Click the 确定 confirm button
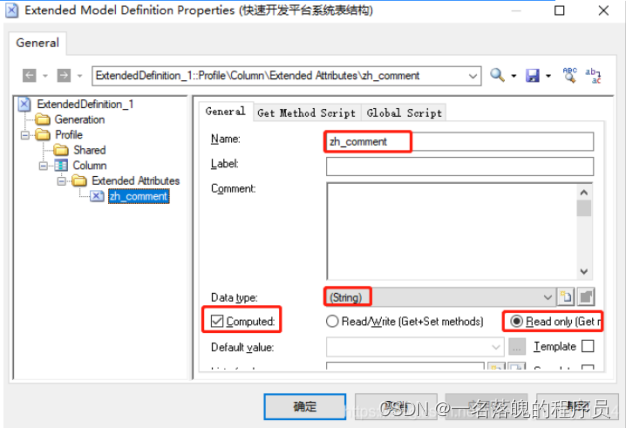 [305, 407]
